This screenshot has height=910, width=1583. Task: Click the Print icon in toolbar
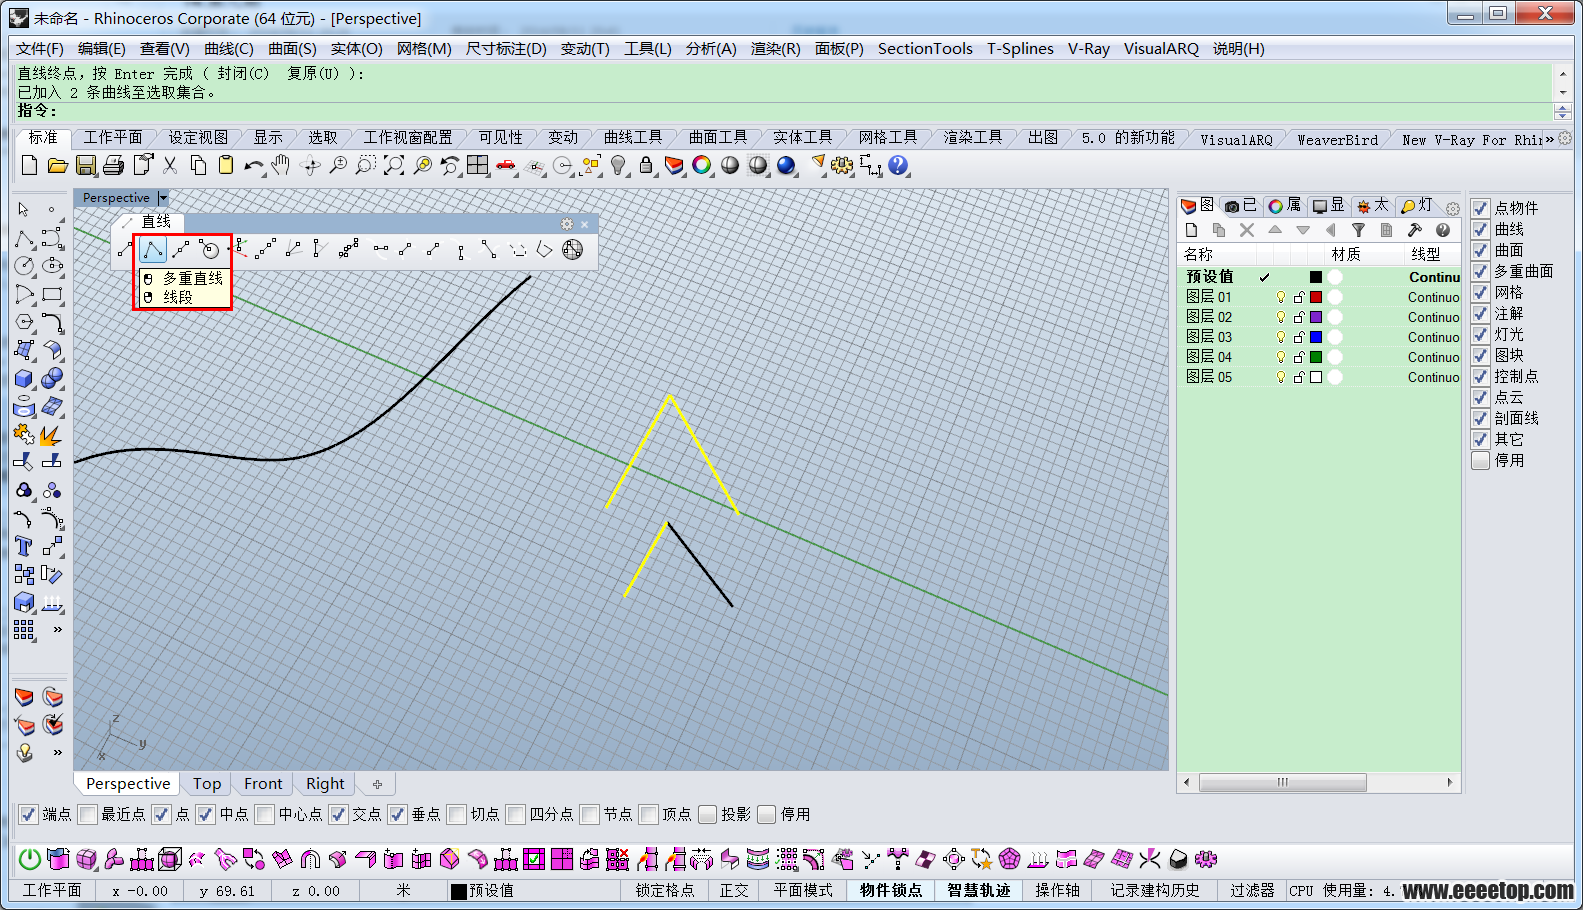tap(114, 166)
